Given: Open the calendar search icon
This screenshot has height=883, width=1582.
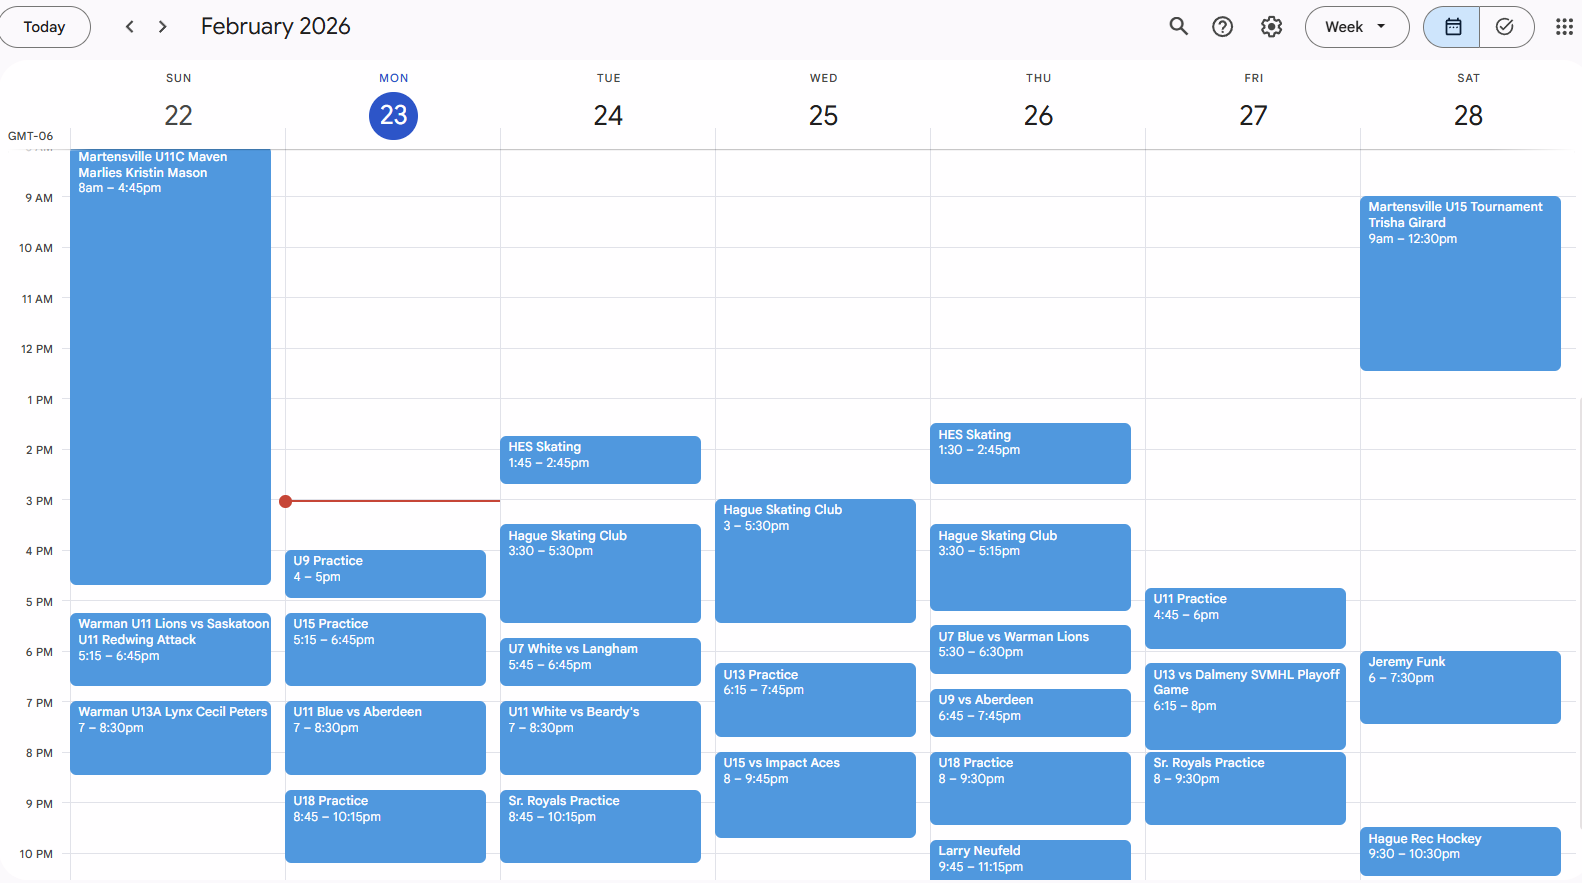Looking at the screenshot, I should [1179, 27].
